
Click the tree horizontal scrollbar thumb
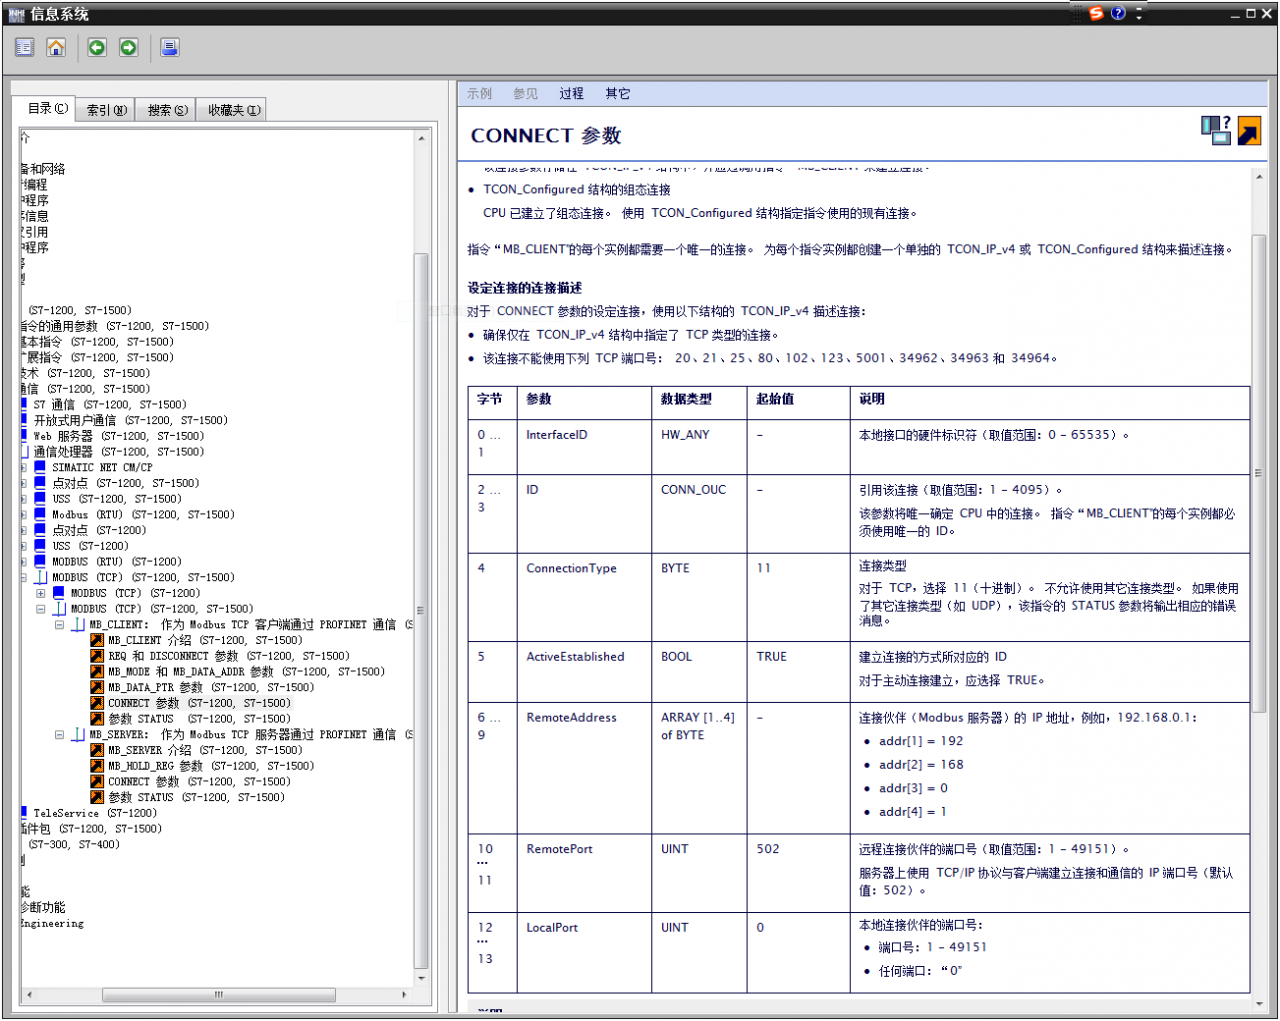[x=218, y=994]
